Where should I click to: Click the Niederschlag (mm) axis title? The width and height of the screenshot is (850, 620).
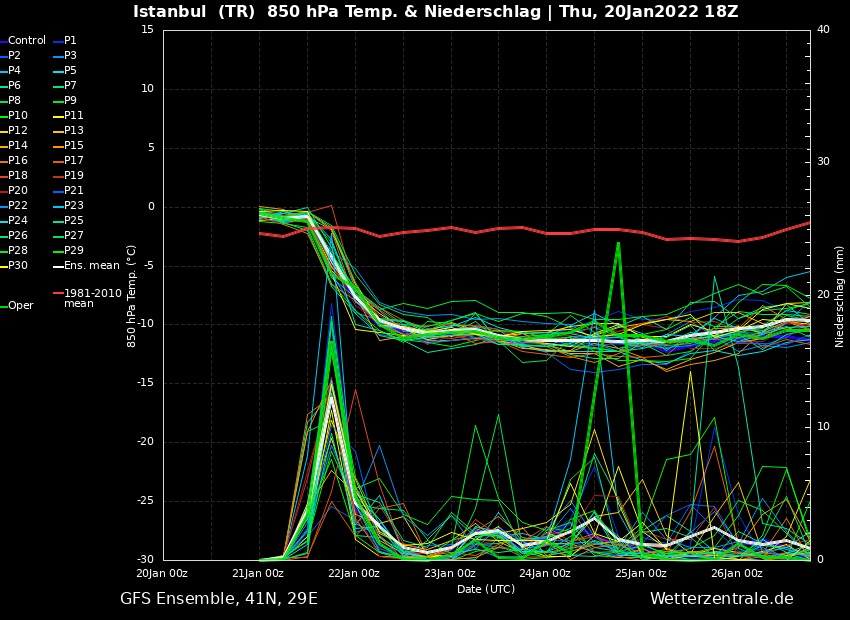coord(840,296)
